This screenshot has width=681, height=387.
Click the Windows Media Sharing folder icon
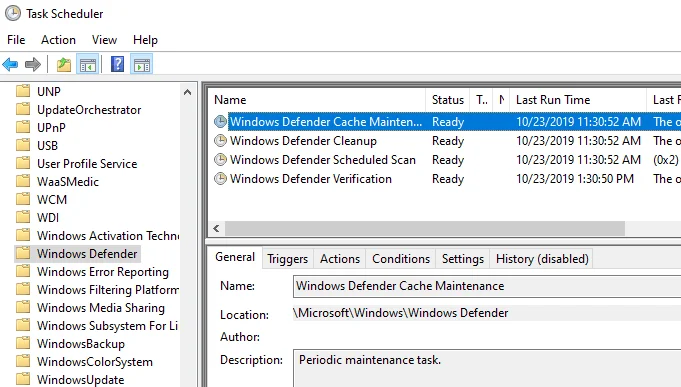tap(23, 307)
